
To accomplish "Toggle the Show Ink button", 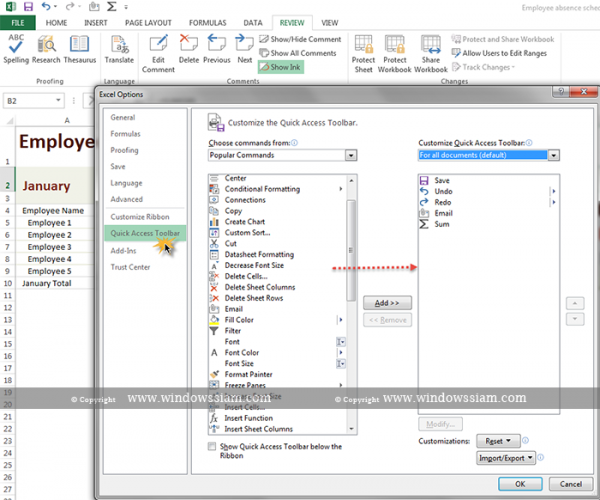I will point(281,67).
